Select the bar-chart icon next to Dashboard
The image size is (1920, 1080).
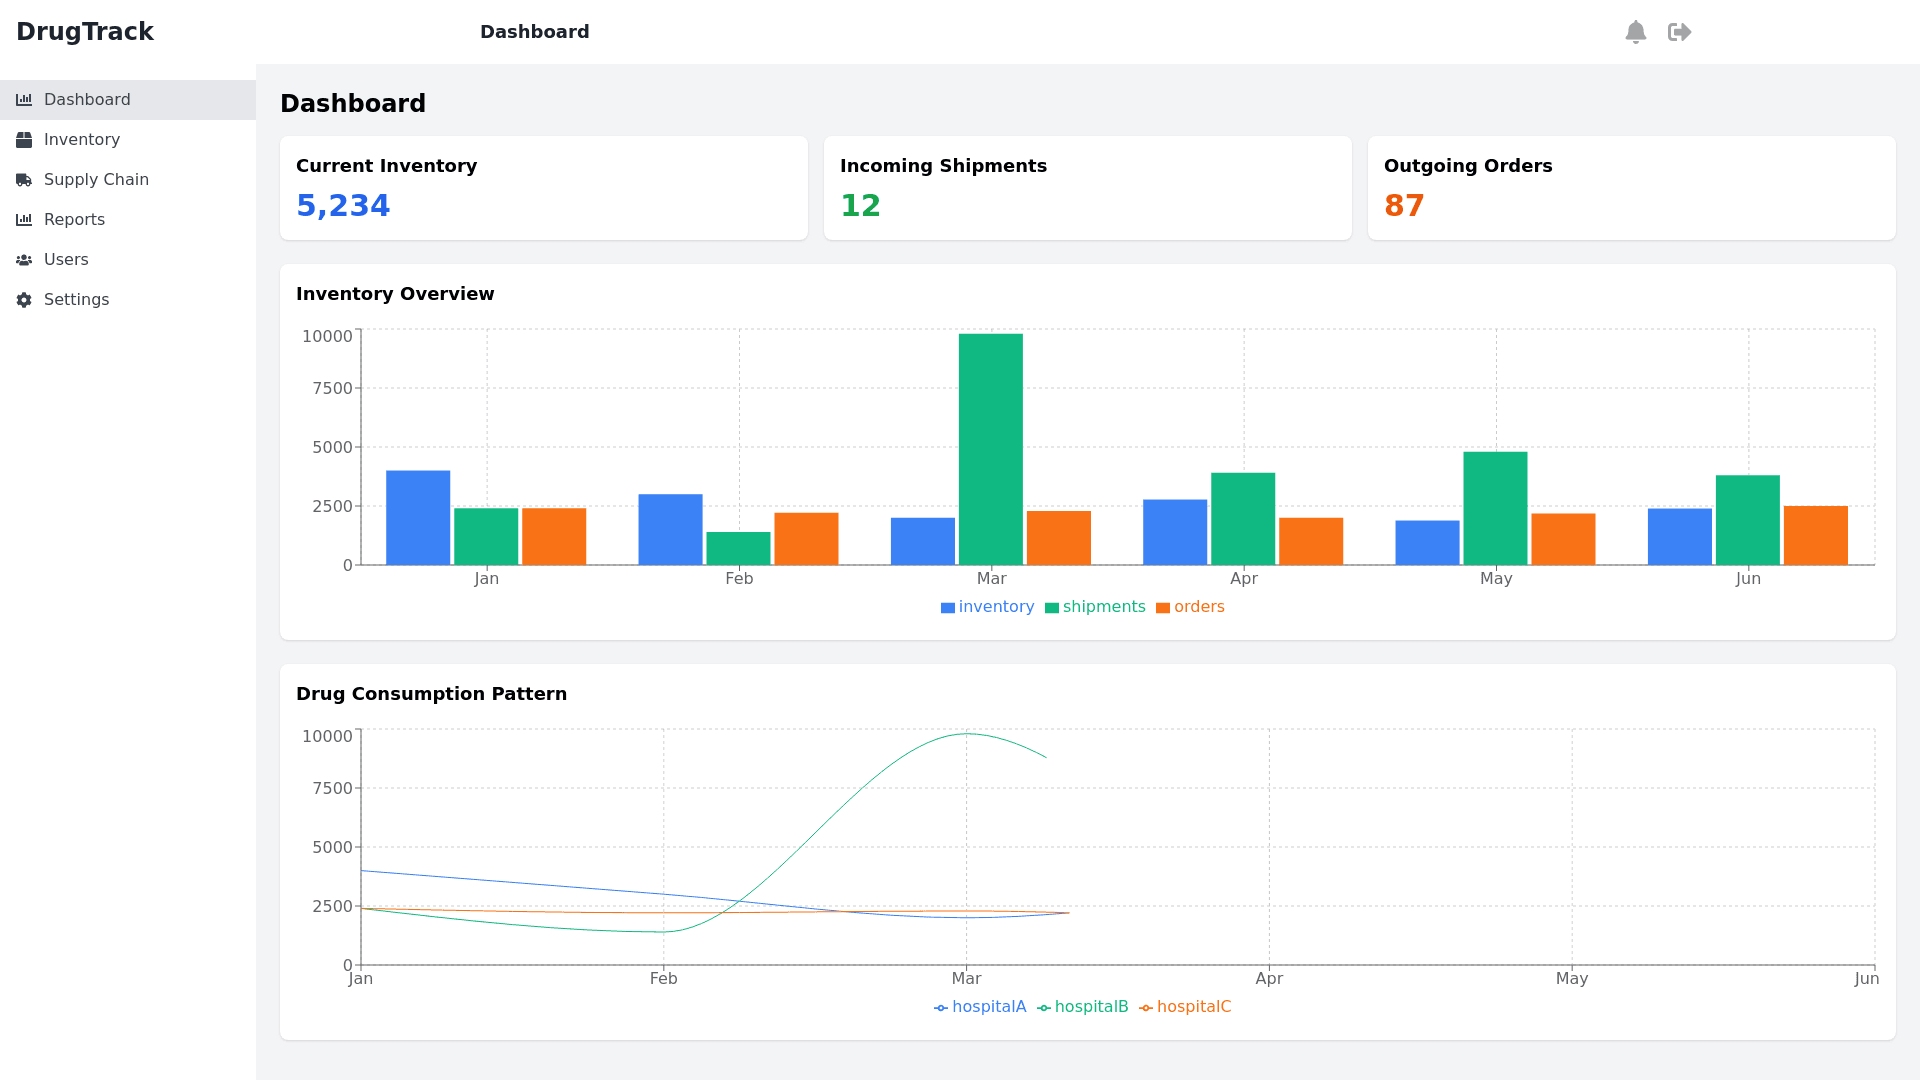coord(25,99)
